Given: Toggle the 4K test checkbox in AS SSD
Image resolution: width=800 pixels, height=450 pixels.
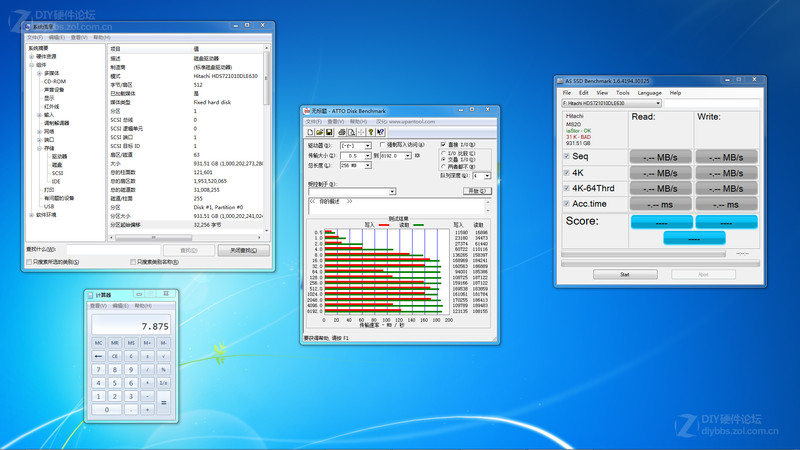Looking at the screenshot, I should [566, 173].
